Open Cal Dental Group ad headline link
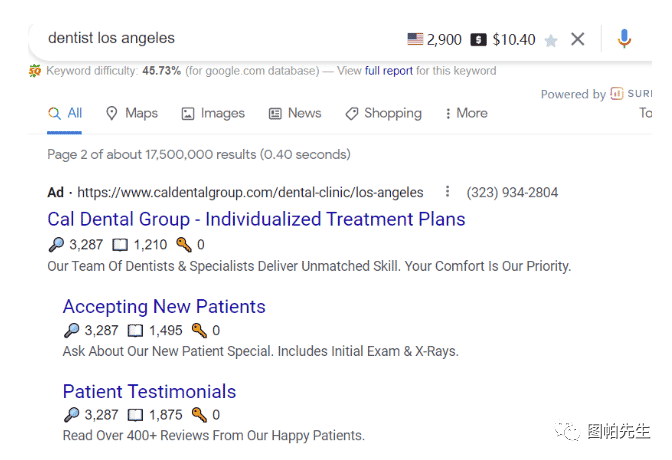The image size is (672, 460). tap(256, 219)
